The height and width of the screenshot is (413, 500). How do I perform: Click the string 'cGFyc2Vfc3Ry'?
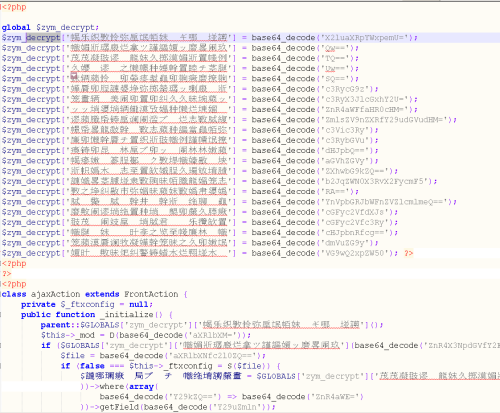point(355,223)
